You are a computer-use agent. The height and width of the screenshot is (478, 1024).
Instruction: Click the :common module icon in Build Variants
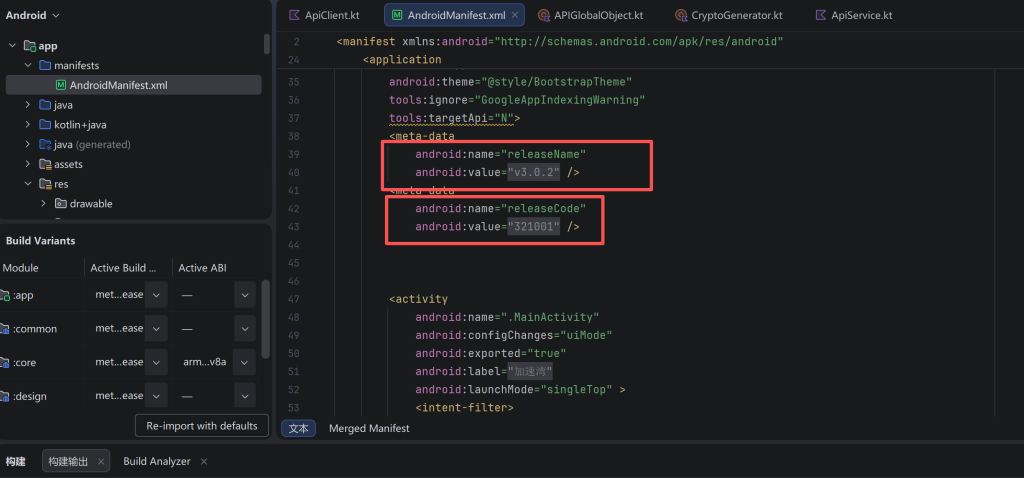coord(4,328)
